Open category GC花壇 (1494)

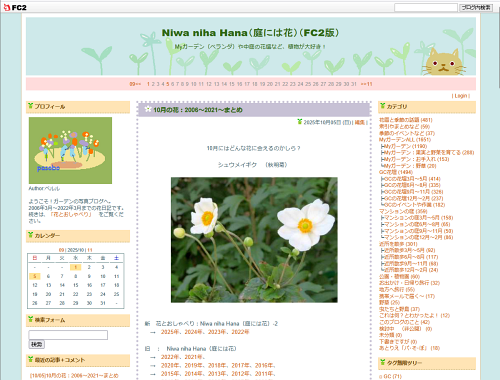tap(396, 172)
